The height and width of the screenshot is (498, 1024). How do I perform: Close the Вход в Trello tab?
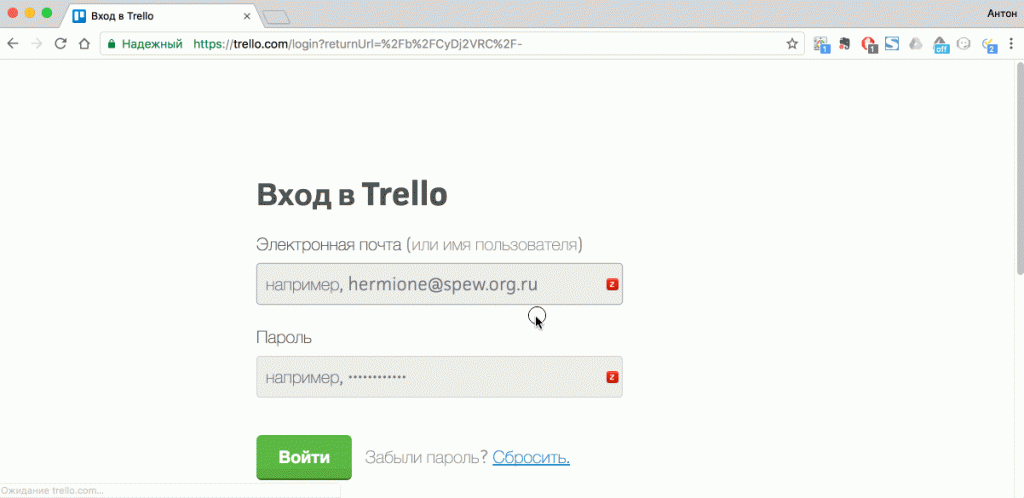point(247,16)
